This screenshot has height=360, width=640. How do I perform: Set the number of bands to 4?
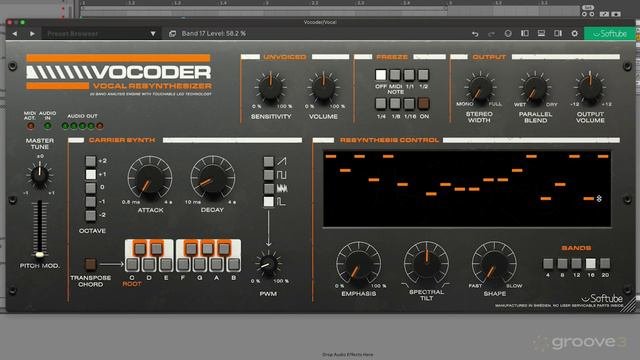[548, 264]
